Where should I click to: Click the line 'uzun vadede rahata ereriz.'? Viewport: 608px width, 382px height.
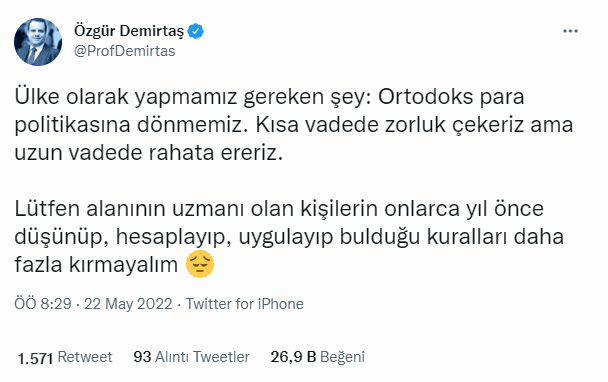point(149,153)
